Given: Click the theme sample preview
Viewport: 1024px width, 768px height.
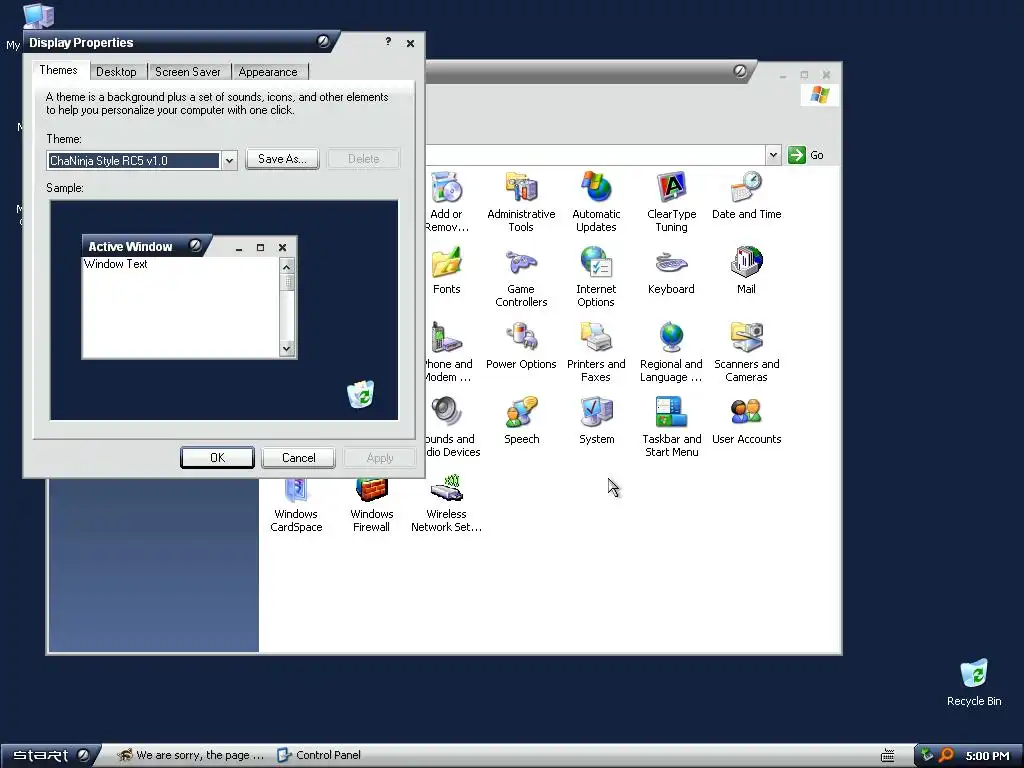Looking at the screenshot, I should 224,310.
